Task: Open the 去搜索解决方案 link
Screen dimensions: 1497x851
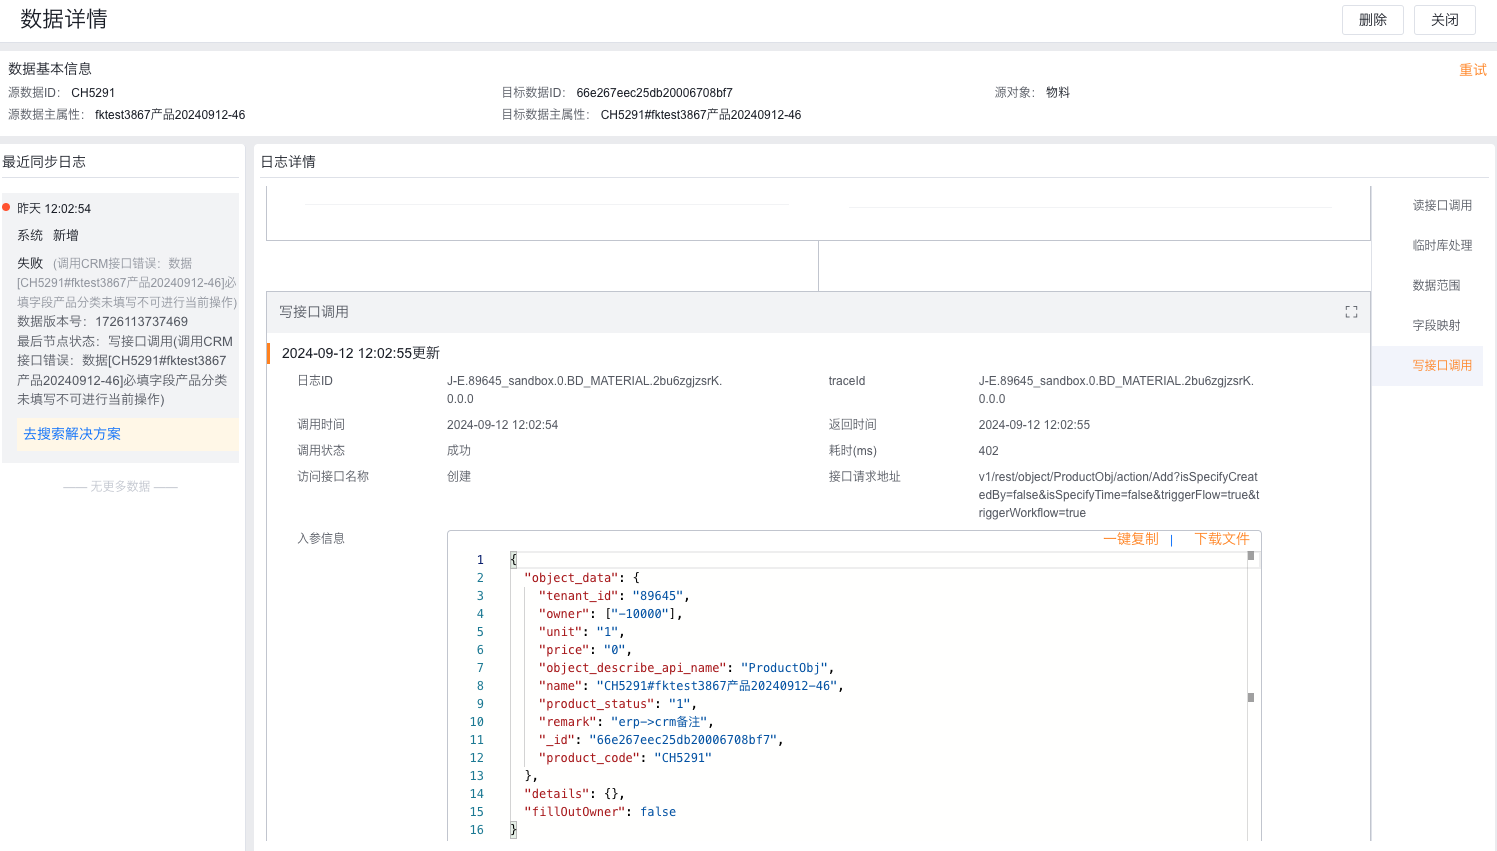Action: click(72, 434)
